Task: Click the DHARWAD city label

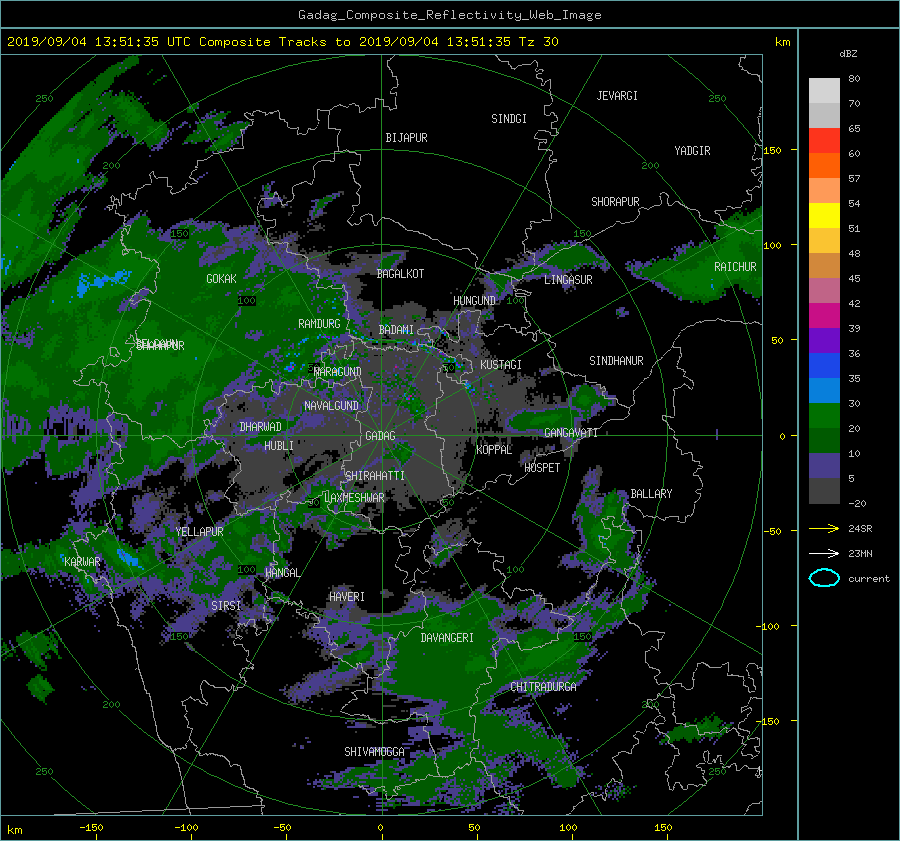Action: pyautogui.click(x=260, y=427)
